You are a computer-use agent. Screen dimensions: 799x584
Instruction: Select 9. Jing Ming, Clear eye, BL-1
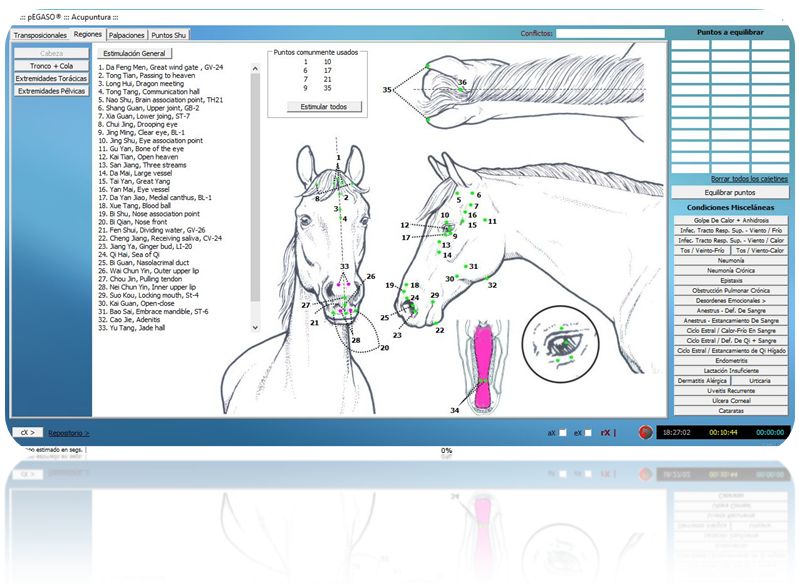(x=142, y=132)
